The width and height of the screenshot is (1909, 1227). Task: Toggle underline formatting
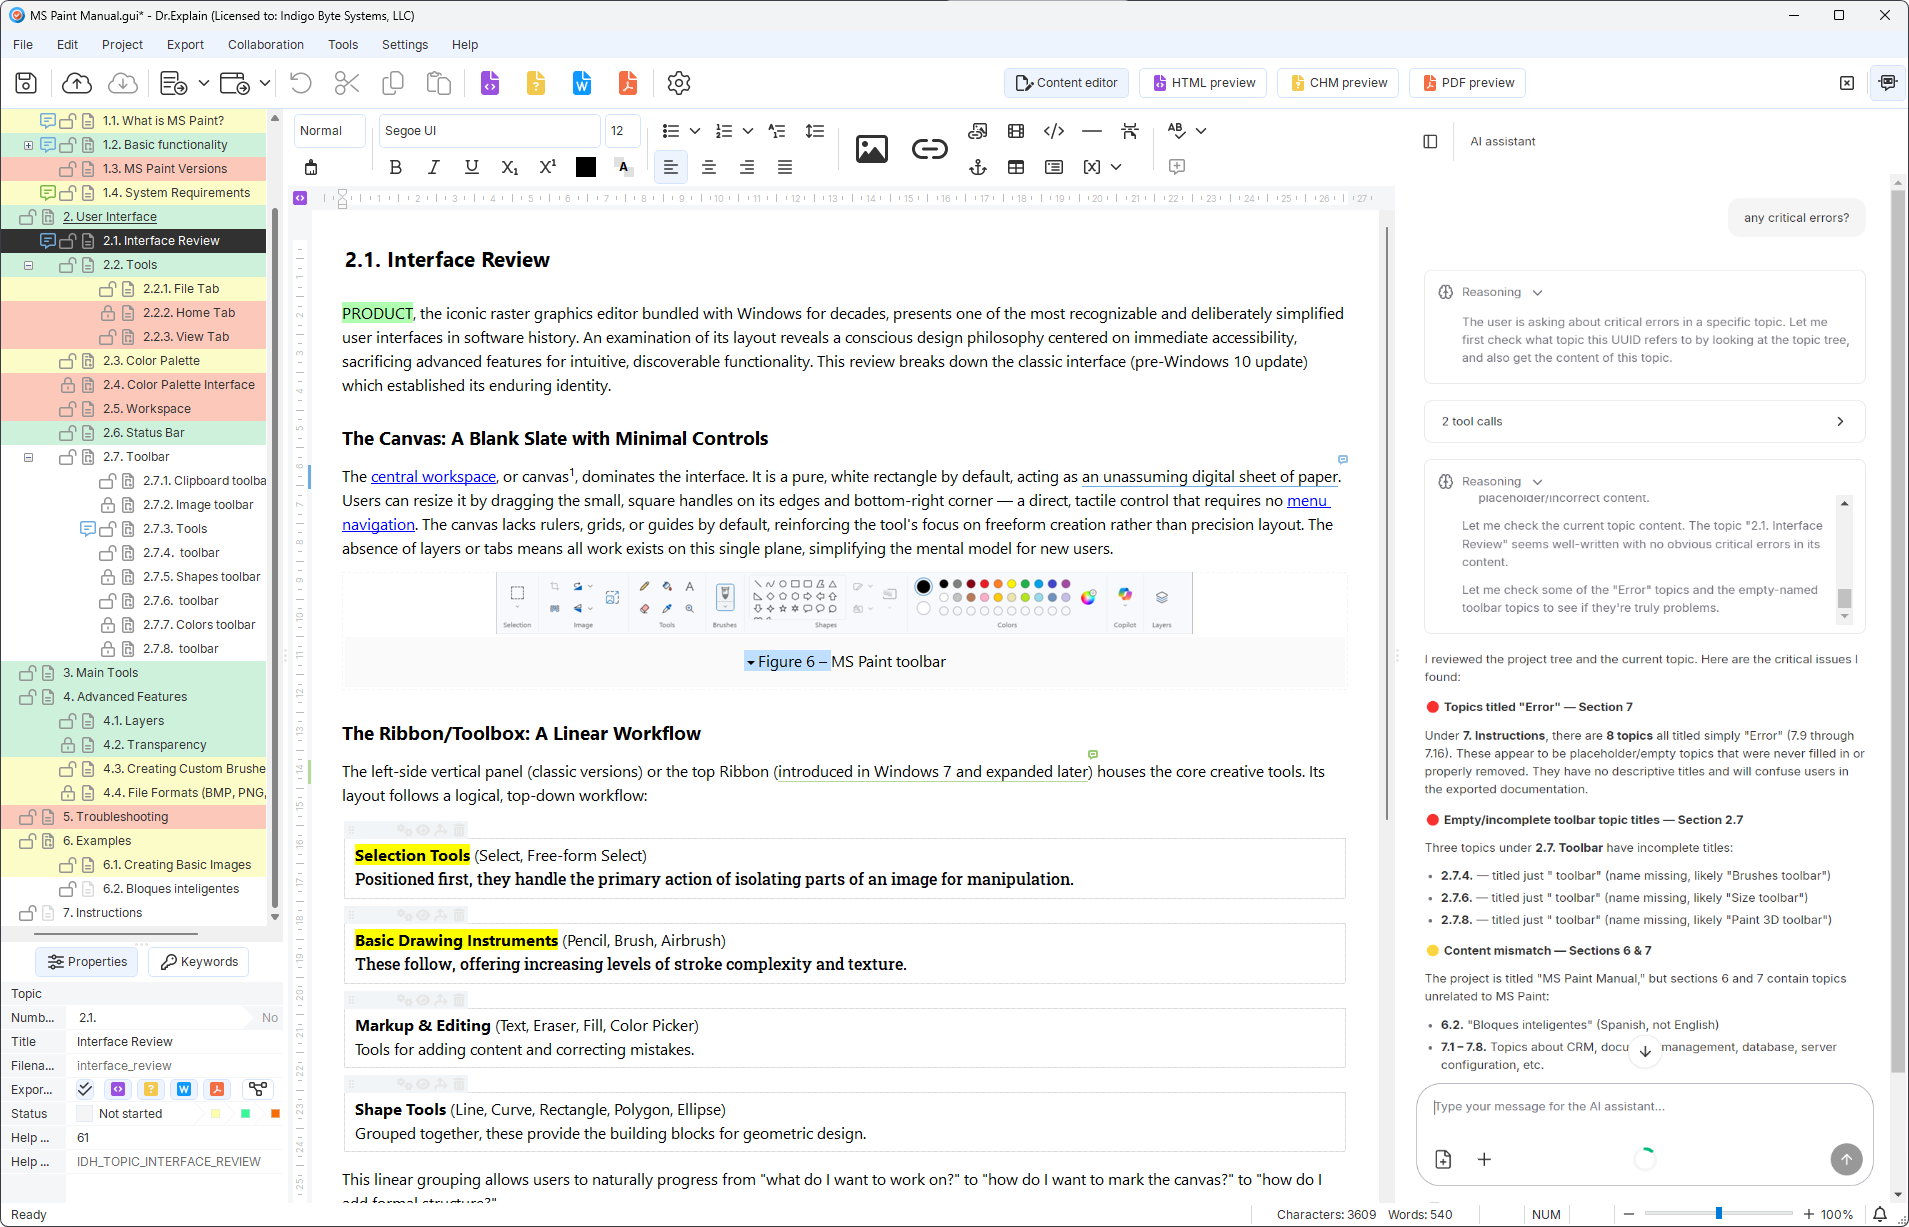[x=472, y=167]
